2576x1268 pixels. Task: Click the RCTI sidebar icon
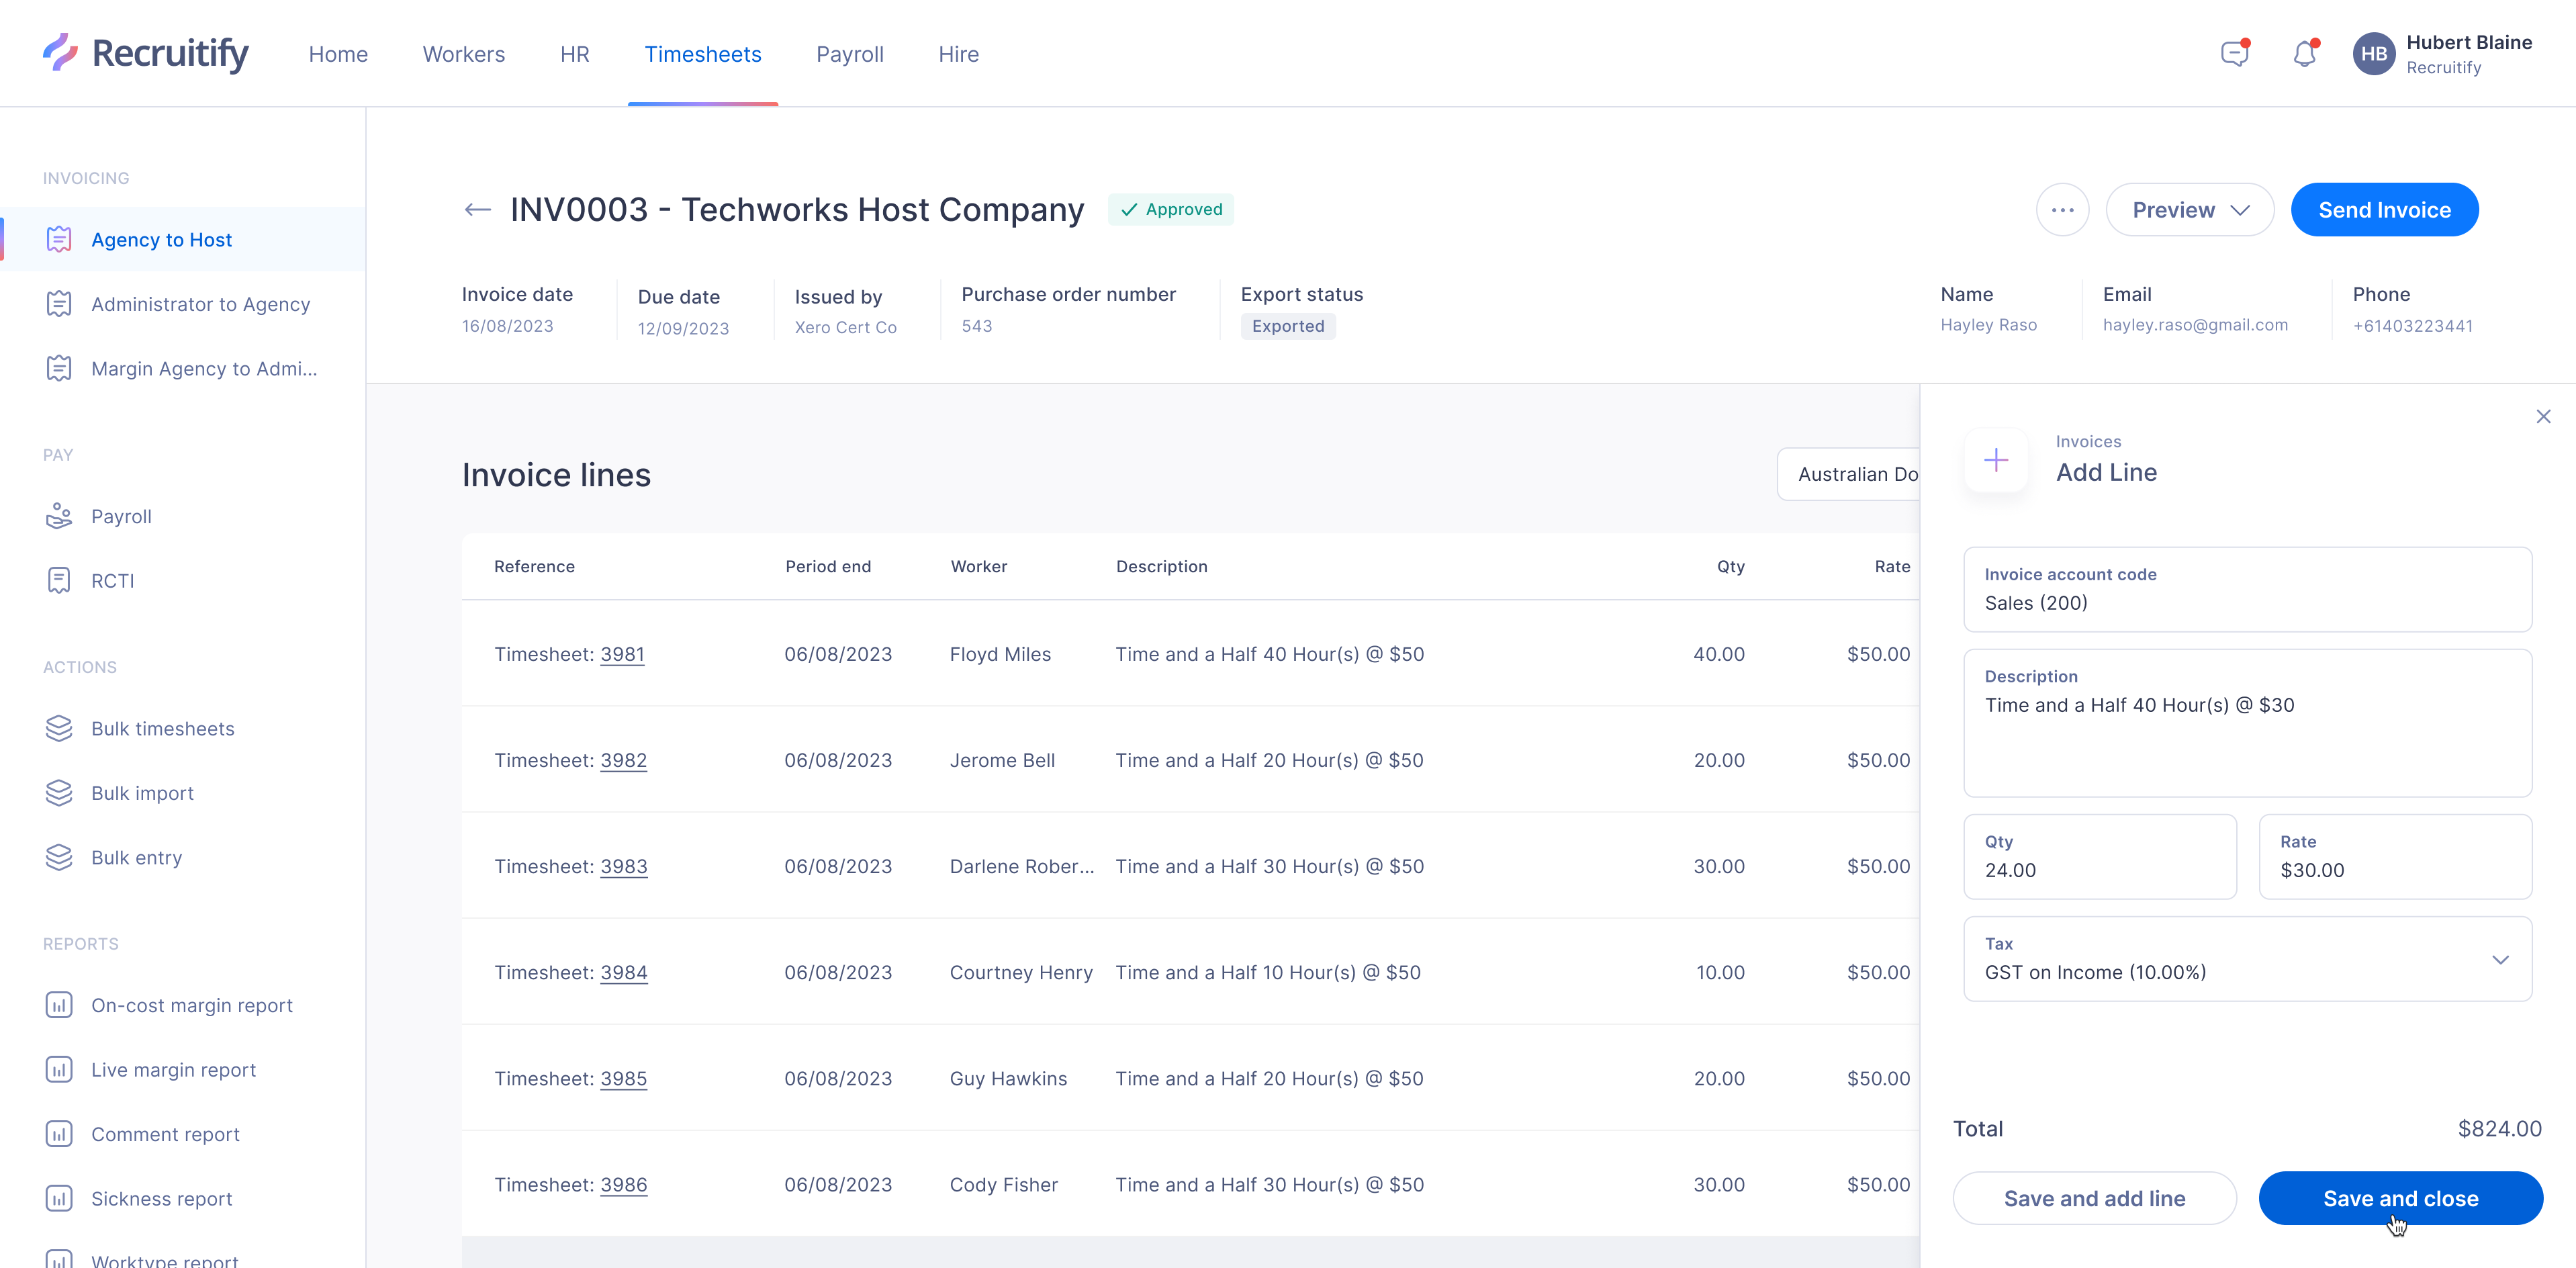[x=59, y=581]
